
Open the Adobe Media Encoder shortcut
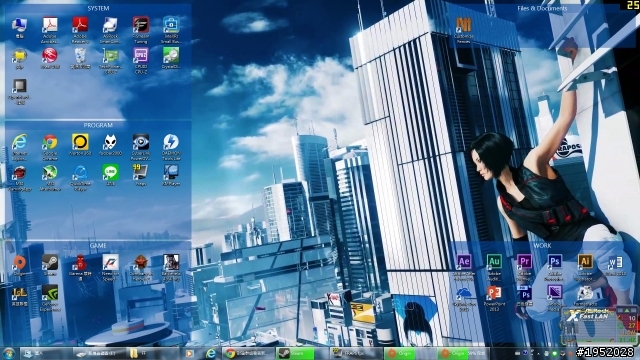pyautogui.click(x=554, y=299)
